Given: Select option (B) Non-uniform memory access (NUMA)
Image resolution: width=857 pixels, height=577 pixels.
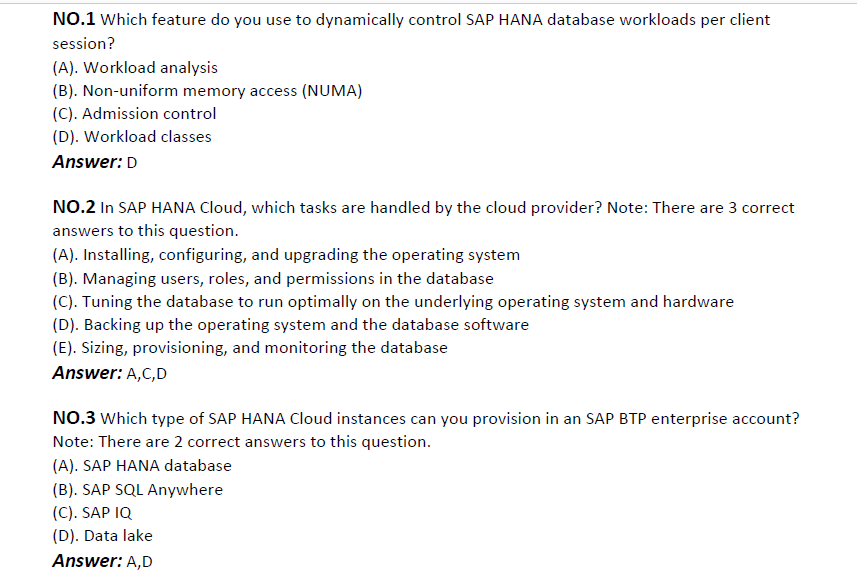Looking at the screenshot, I should 207,91.
